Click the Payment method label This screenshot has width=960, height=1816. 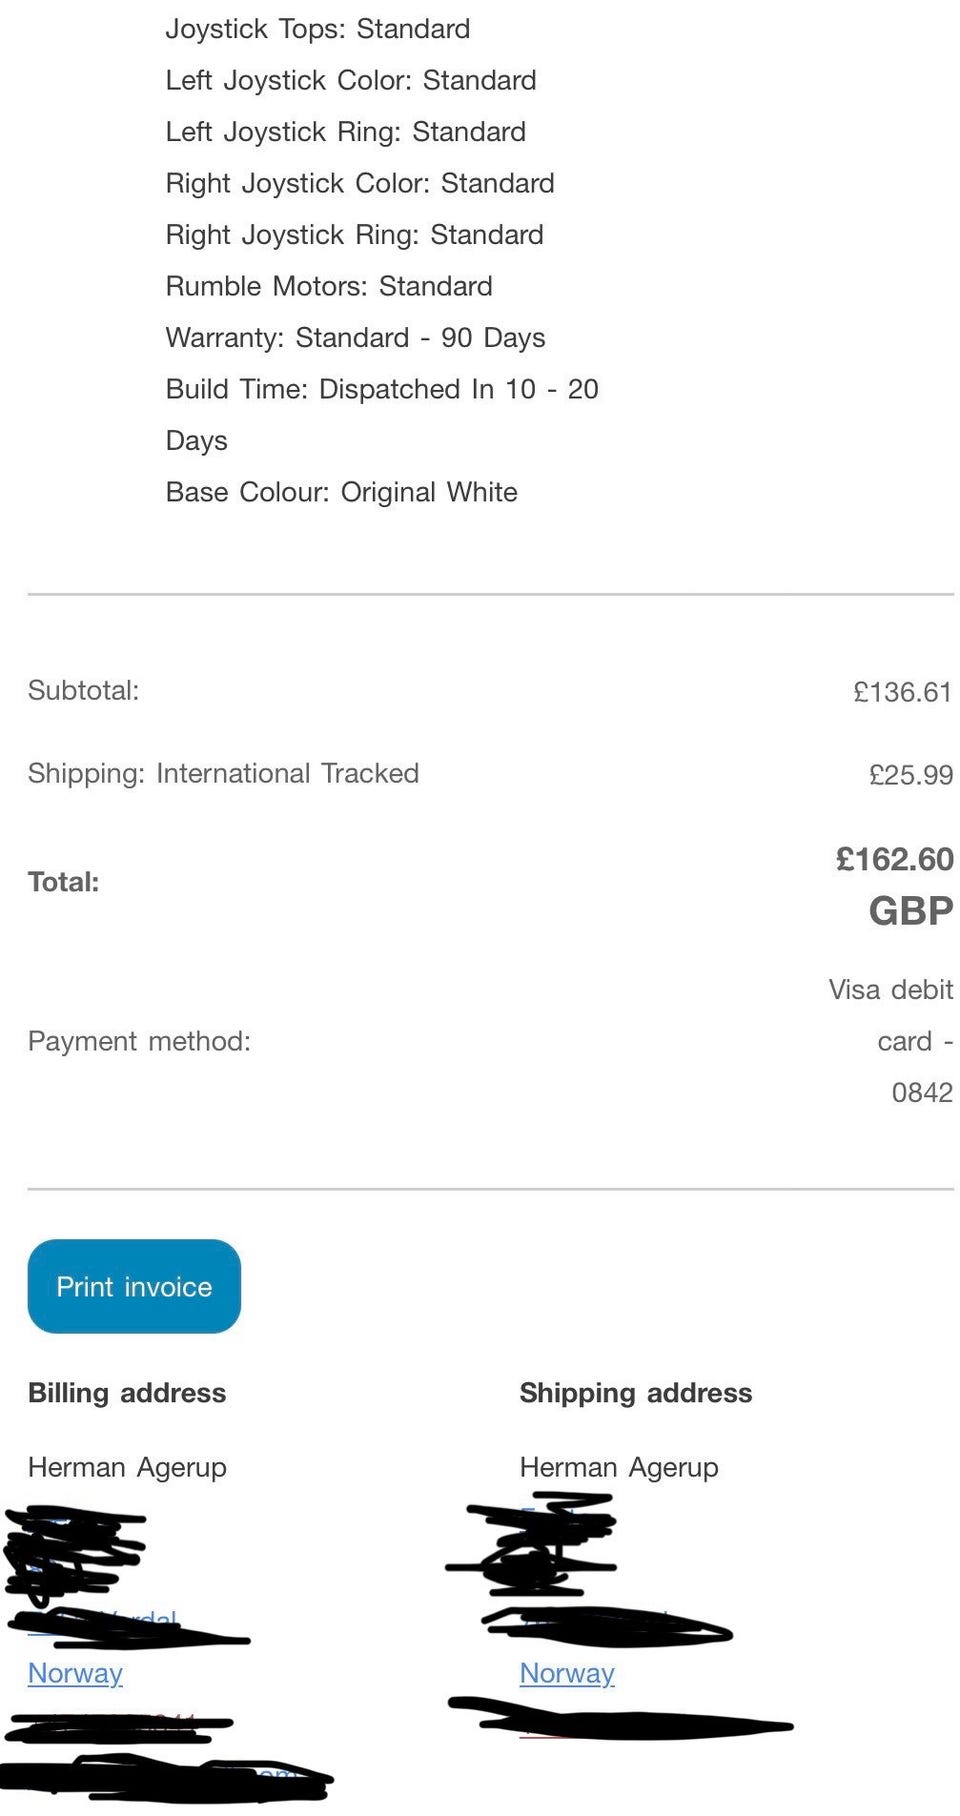139,1041
